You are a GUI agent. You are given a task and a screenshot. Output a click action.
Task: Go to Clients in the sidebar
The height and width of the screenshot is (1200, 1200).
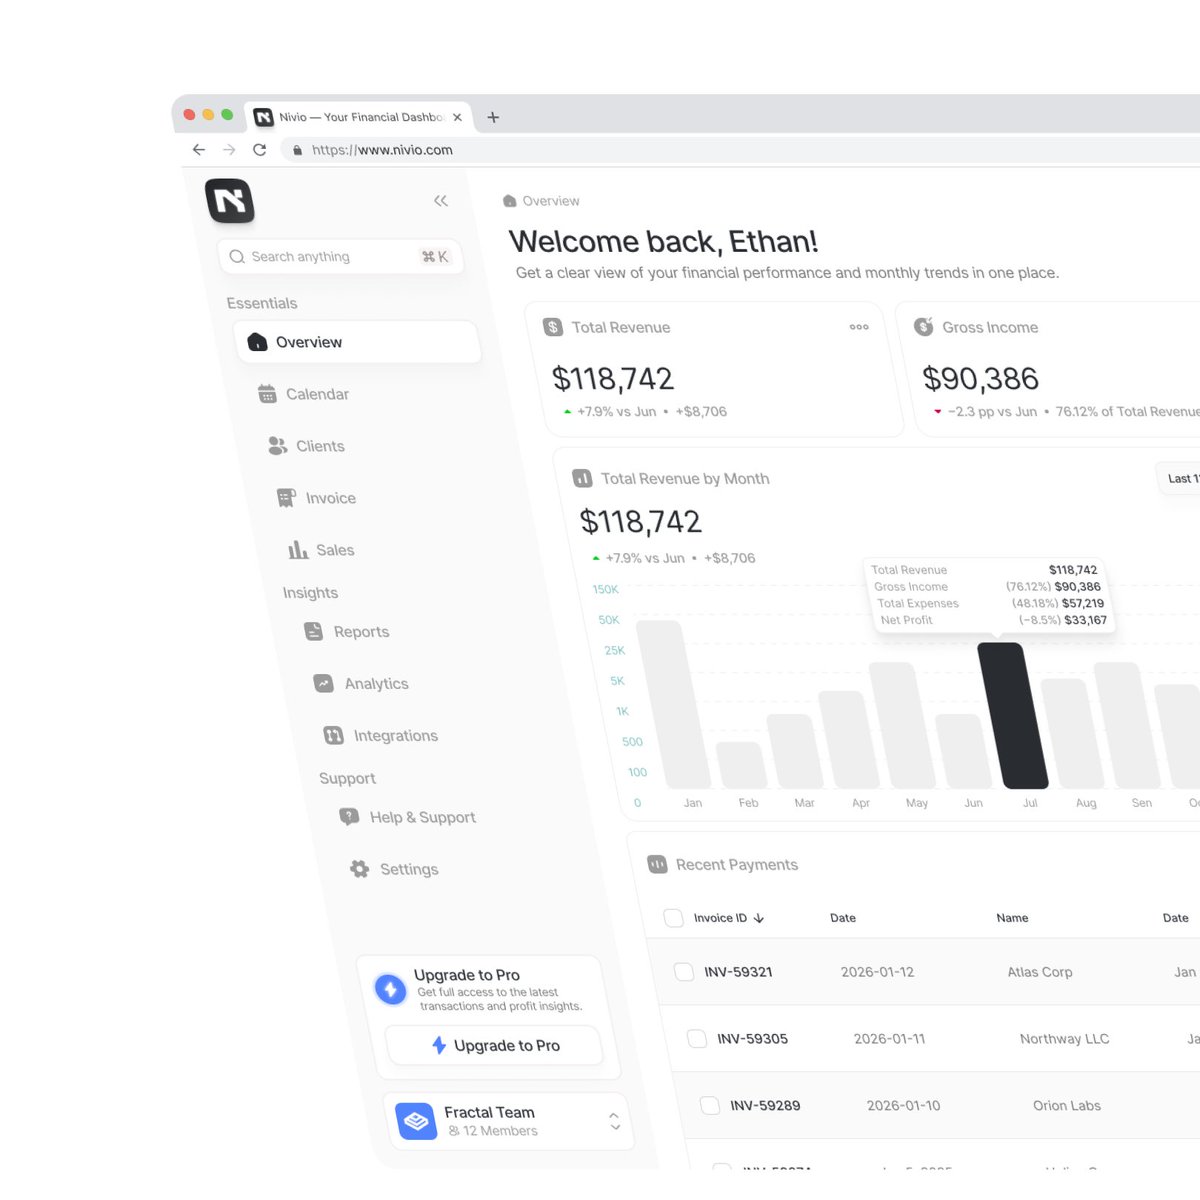pyautogui.click(x=307, y=446)
